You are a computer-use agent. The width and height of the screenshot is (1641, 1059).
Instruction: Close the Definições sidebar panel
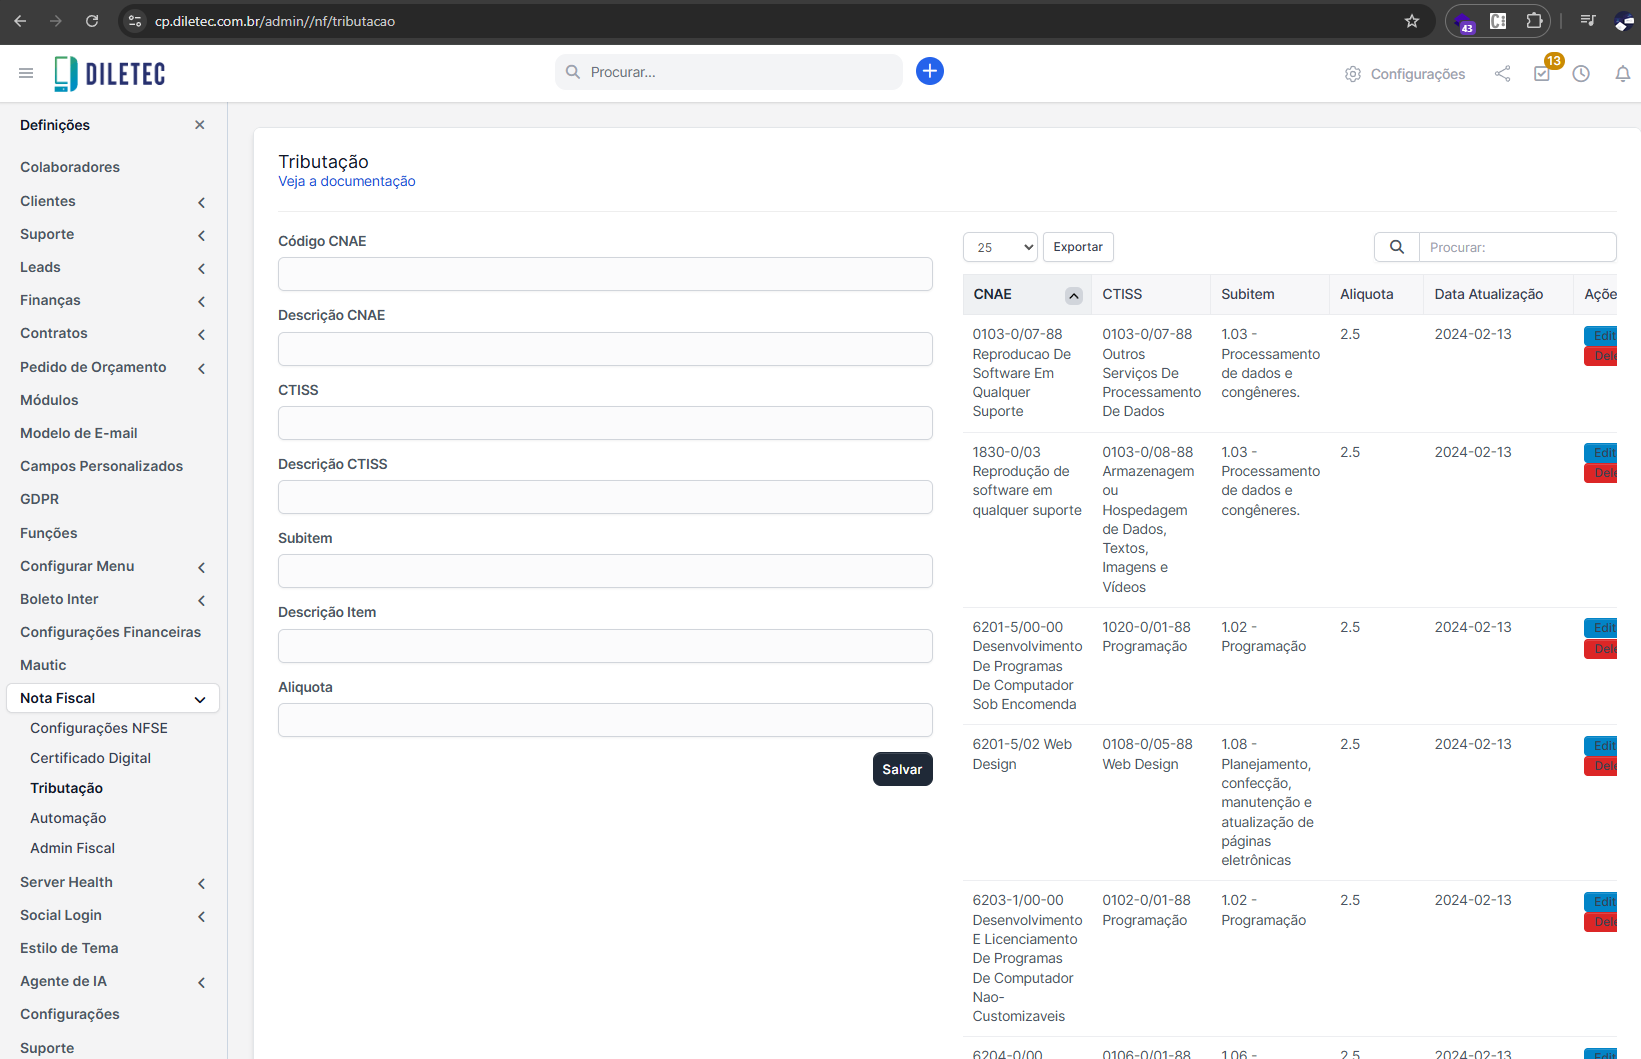(199, 125)
